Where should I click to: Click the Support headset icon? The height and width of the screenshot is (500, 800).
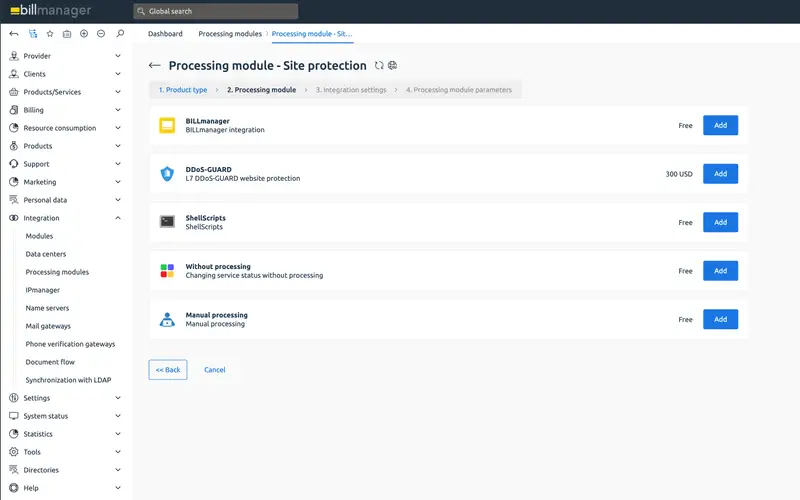click(x=14, y=164)
